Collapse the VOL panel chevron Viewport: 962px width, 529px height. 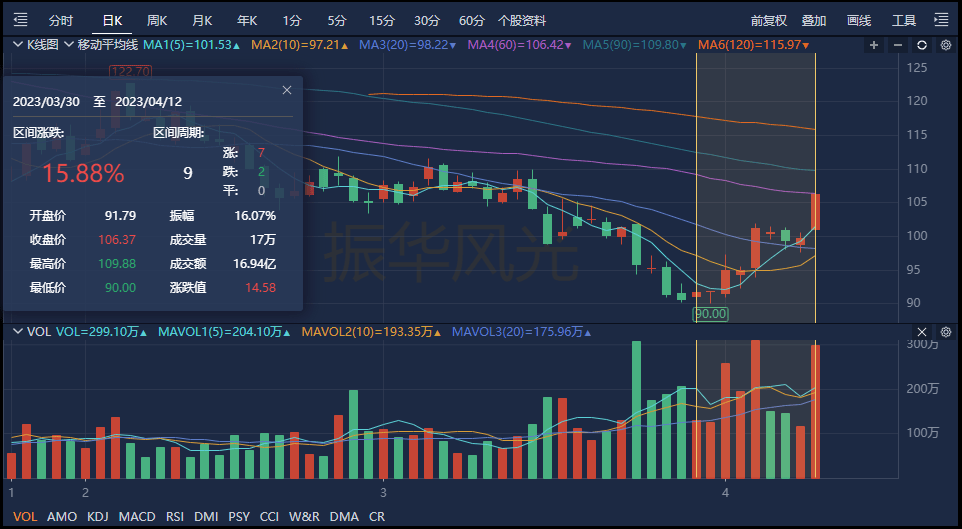(18, 332)
